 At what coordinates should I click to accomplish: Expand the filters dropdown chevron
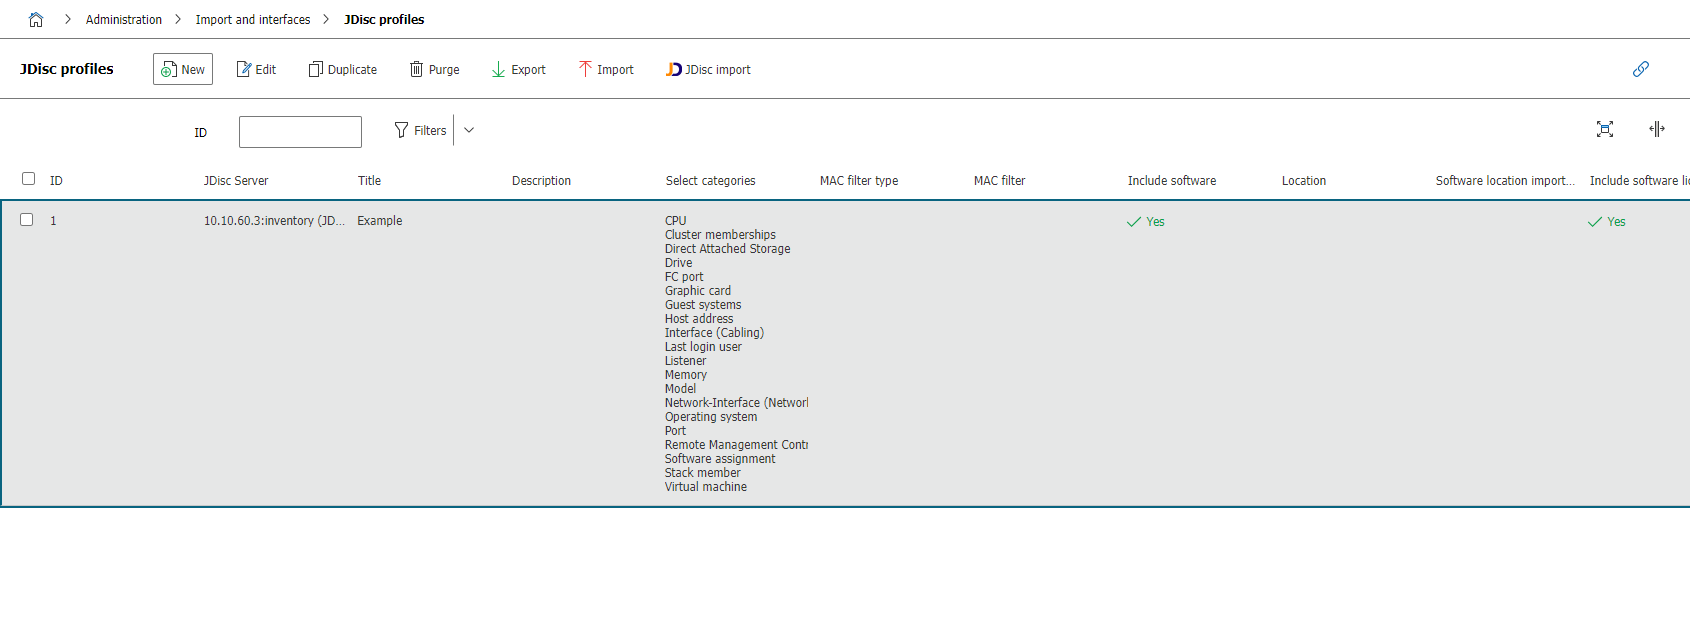(469, 130)
